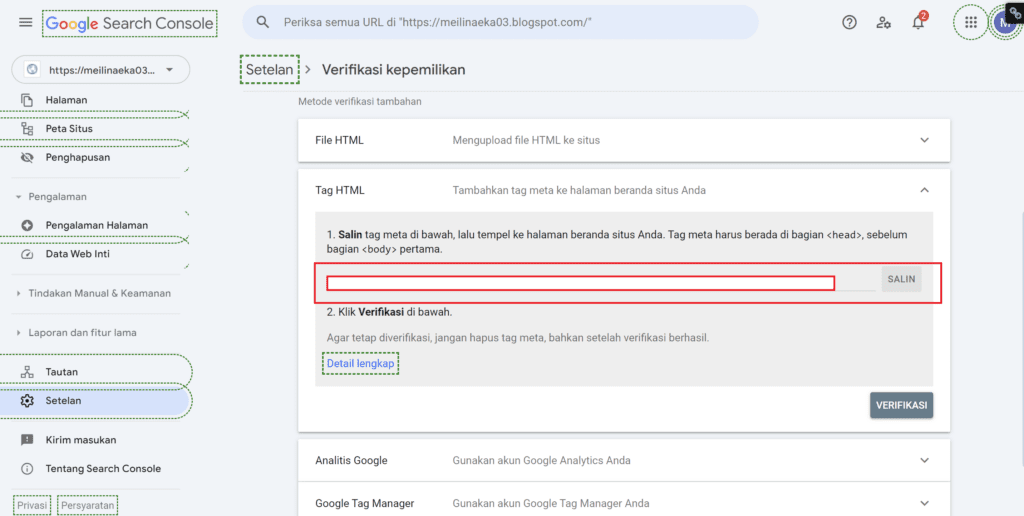Open the Persyaratan footer link
Screen dimensions: 1024x516
[88, 506]
